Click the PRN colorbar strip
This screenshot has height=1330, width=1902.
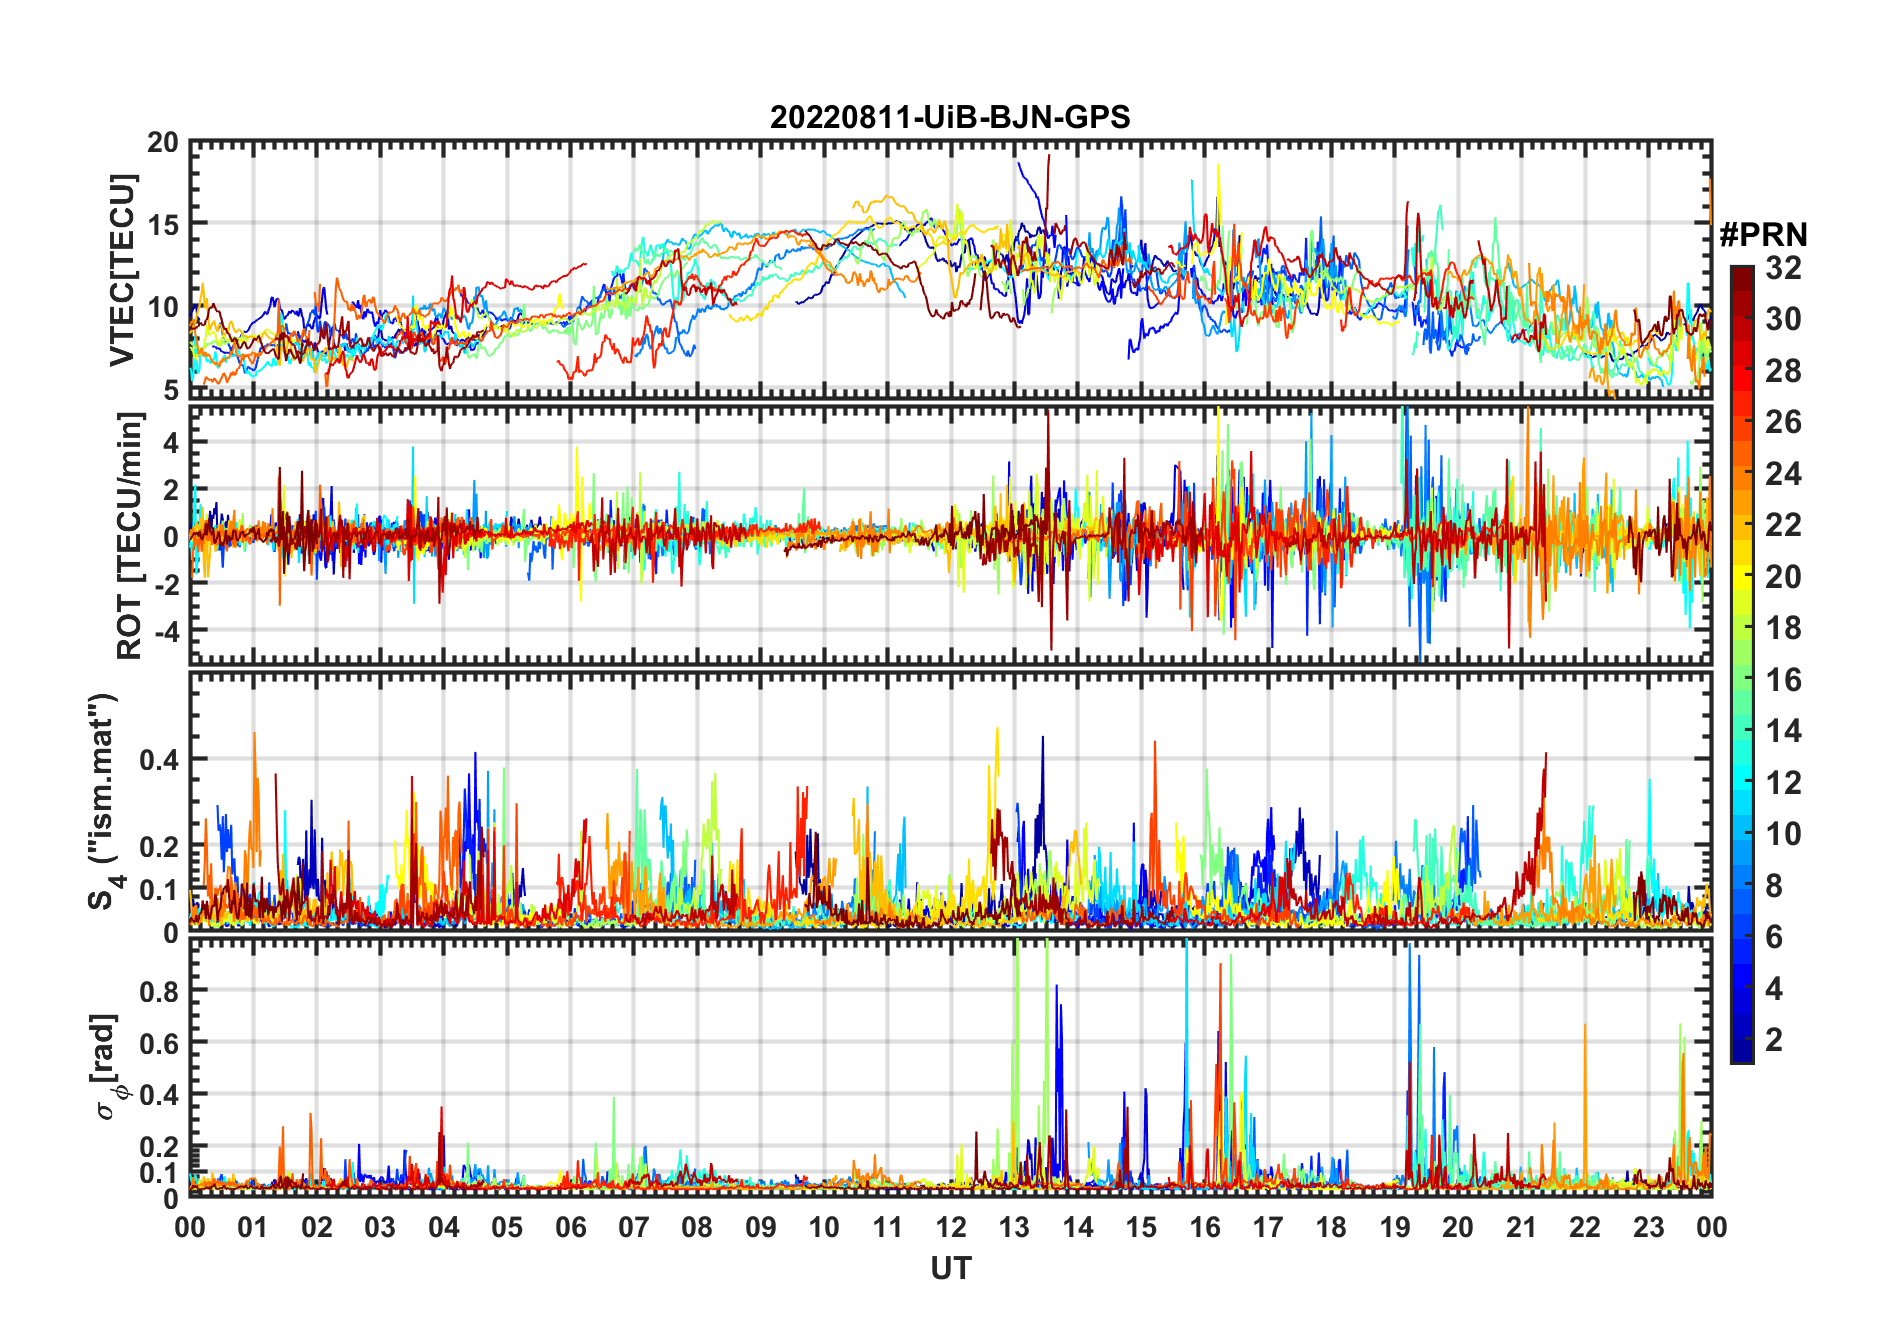point(1742,664)
